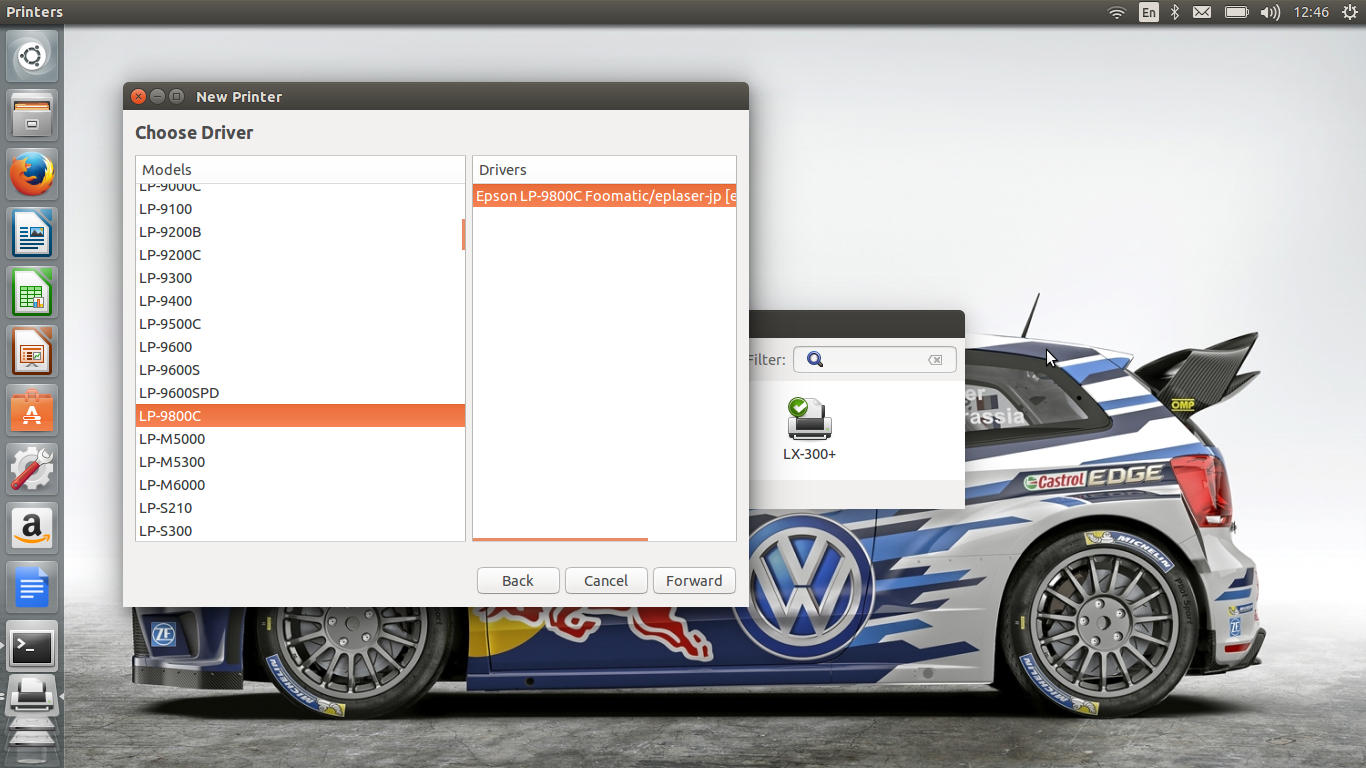Select model LP-9300
Screen dimensions: 1366x768
(300, 278)
